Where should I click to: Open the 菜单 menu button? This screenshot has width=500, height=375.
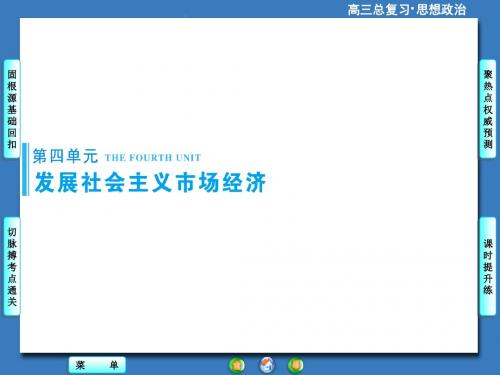click(x=97, y=365)
